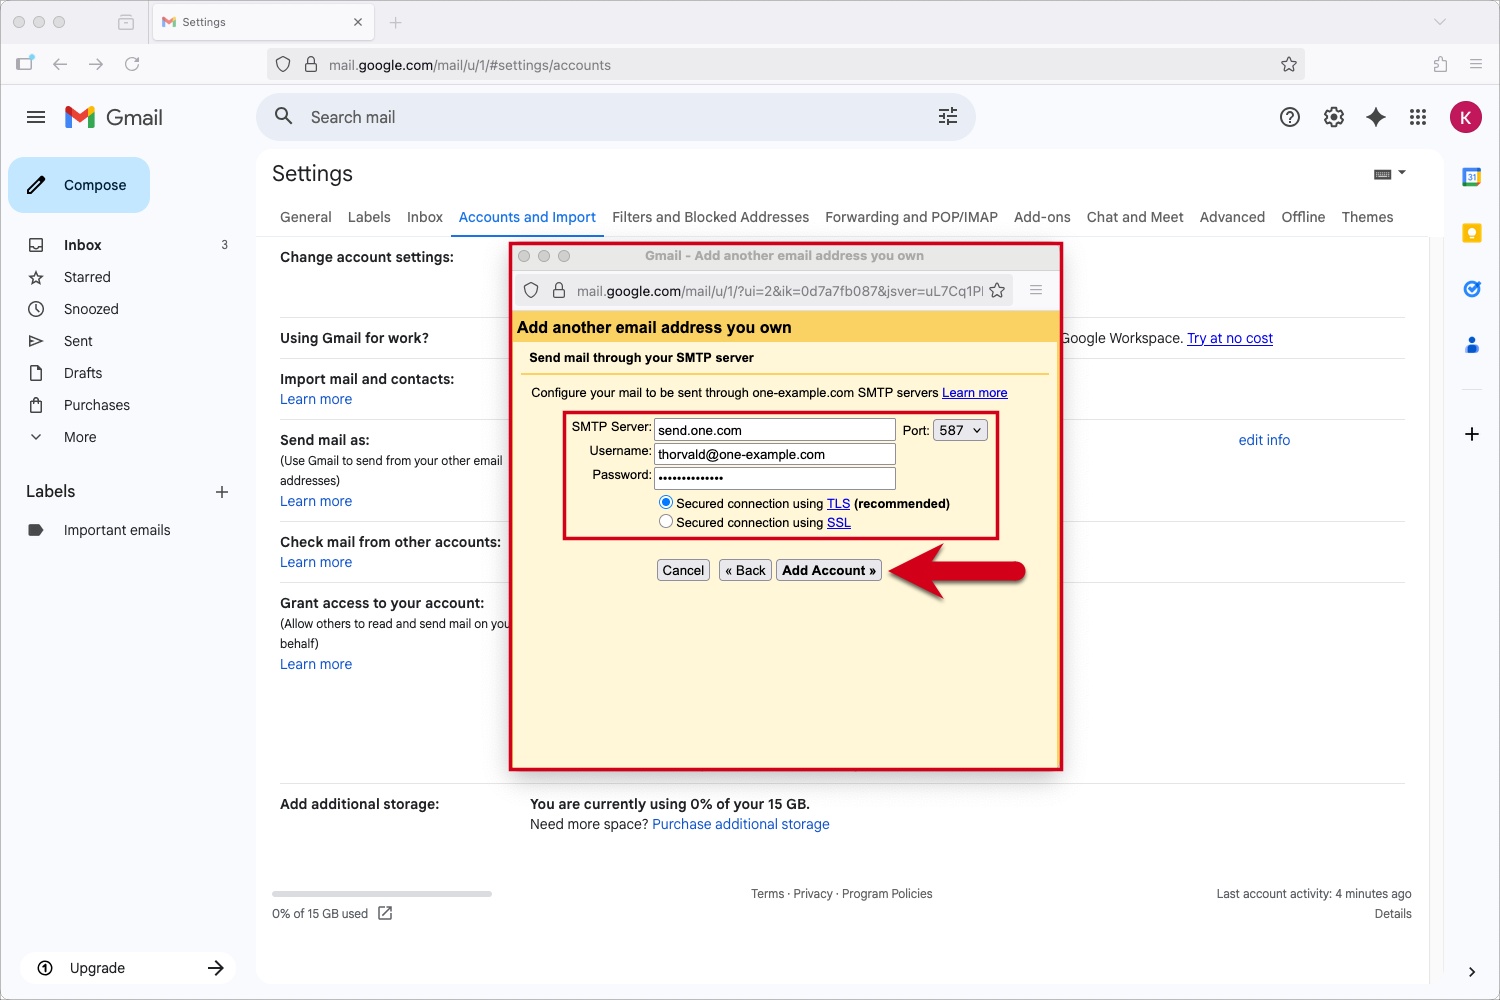Open Google Calendar side panel icon
Image resolution: width=1500 pixels, height=1000 pixels.
click(x=1472, y=177)
